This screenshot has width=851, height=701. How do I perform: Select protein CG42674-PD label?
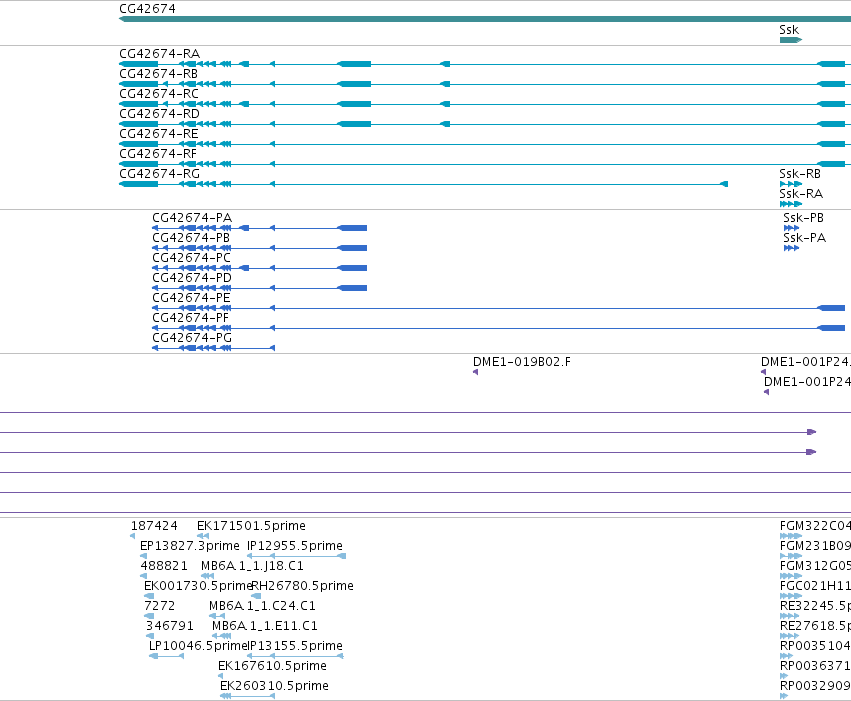click(192, 278)
